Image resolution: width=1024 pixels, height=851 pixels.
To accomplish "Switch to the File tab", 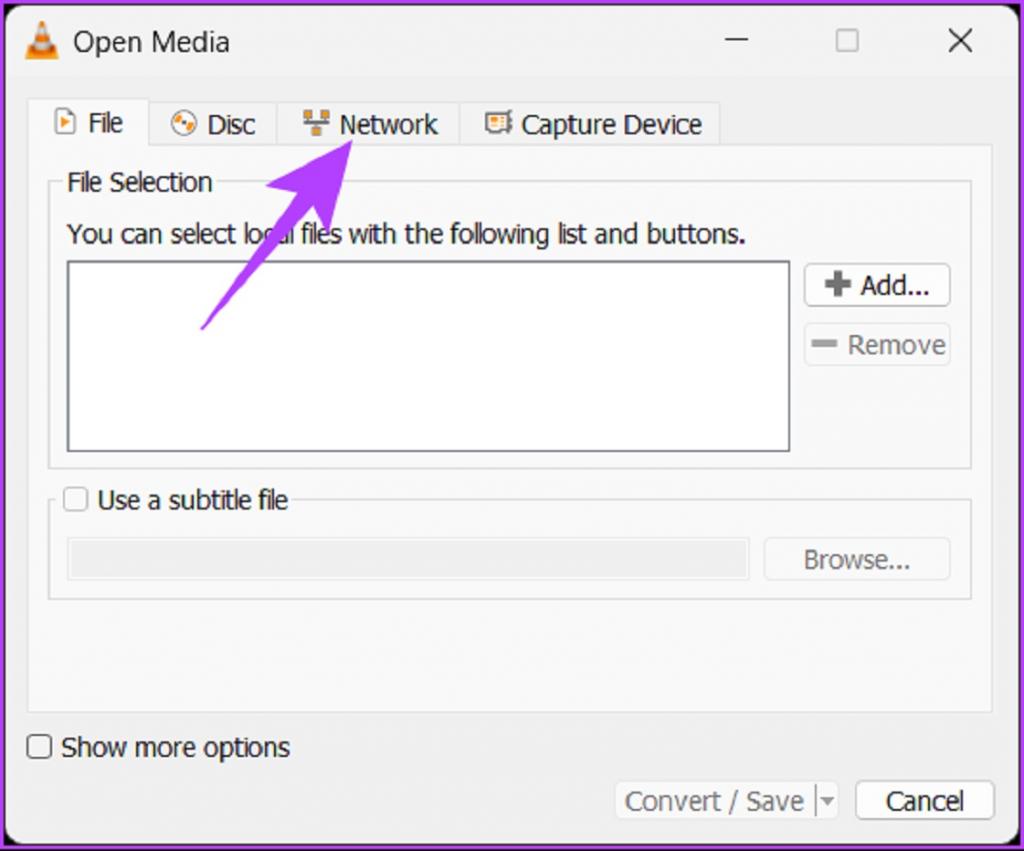I will click(x=89, y=123).
